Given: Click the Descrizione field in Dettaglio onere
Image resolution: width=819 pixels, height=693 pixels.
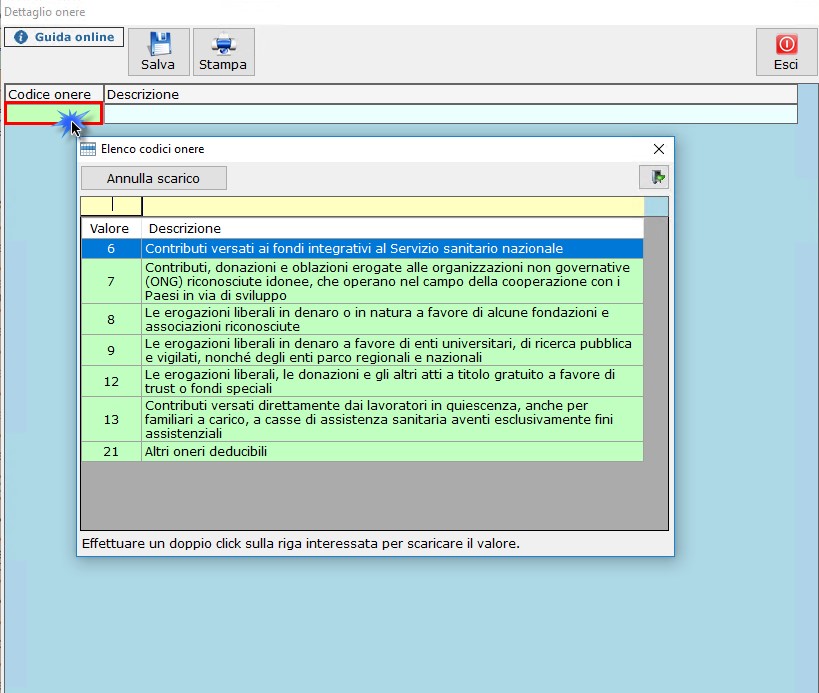Looking at the screenshot, I should [451, 114].
